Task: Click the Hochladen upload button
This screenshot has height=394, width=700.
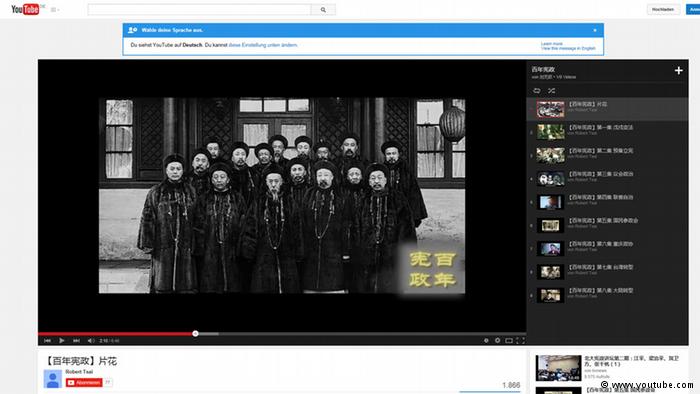Action: [x=663, y=9]
